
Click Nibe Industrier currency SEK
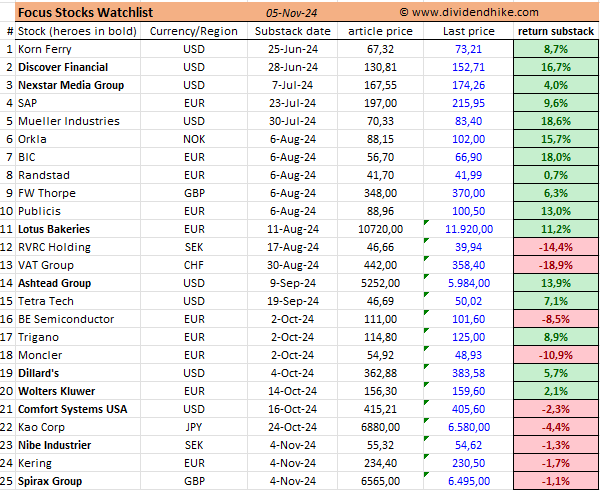[194, 444]
